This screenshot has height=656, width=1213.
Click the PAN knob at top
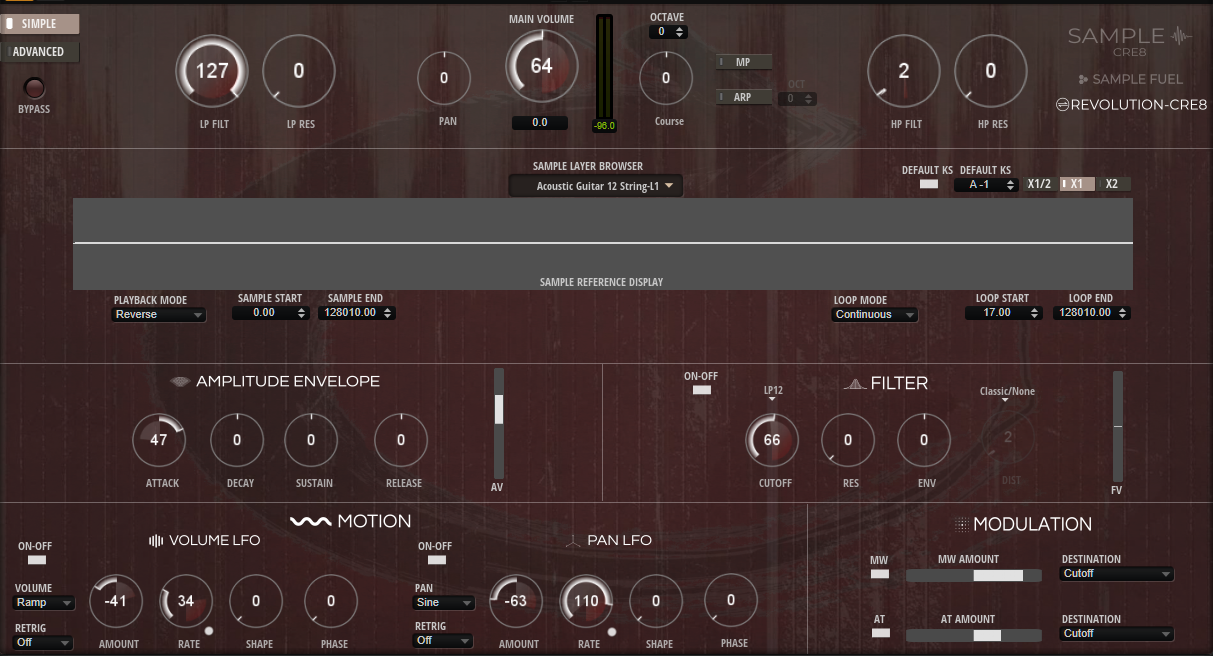click(x=443, y=78)
